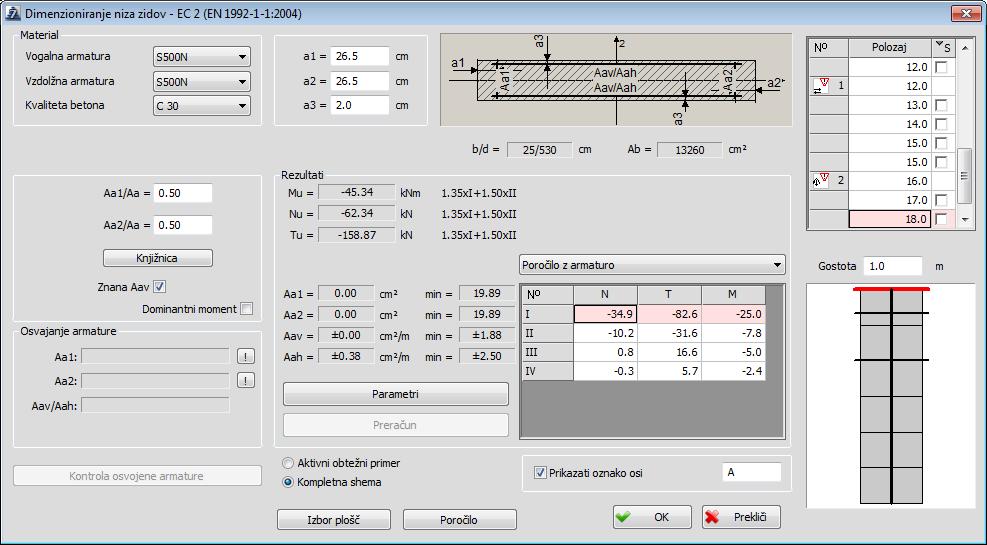
Task: Select the Kompletna shema radio button
Action: [288, 482]
